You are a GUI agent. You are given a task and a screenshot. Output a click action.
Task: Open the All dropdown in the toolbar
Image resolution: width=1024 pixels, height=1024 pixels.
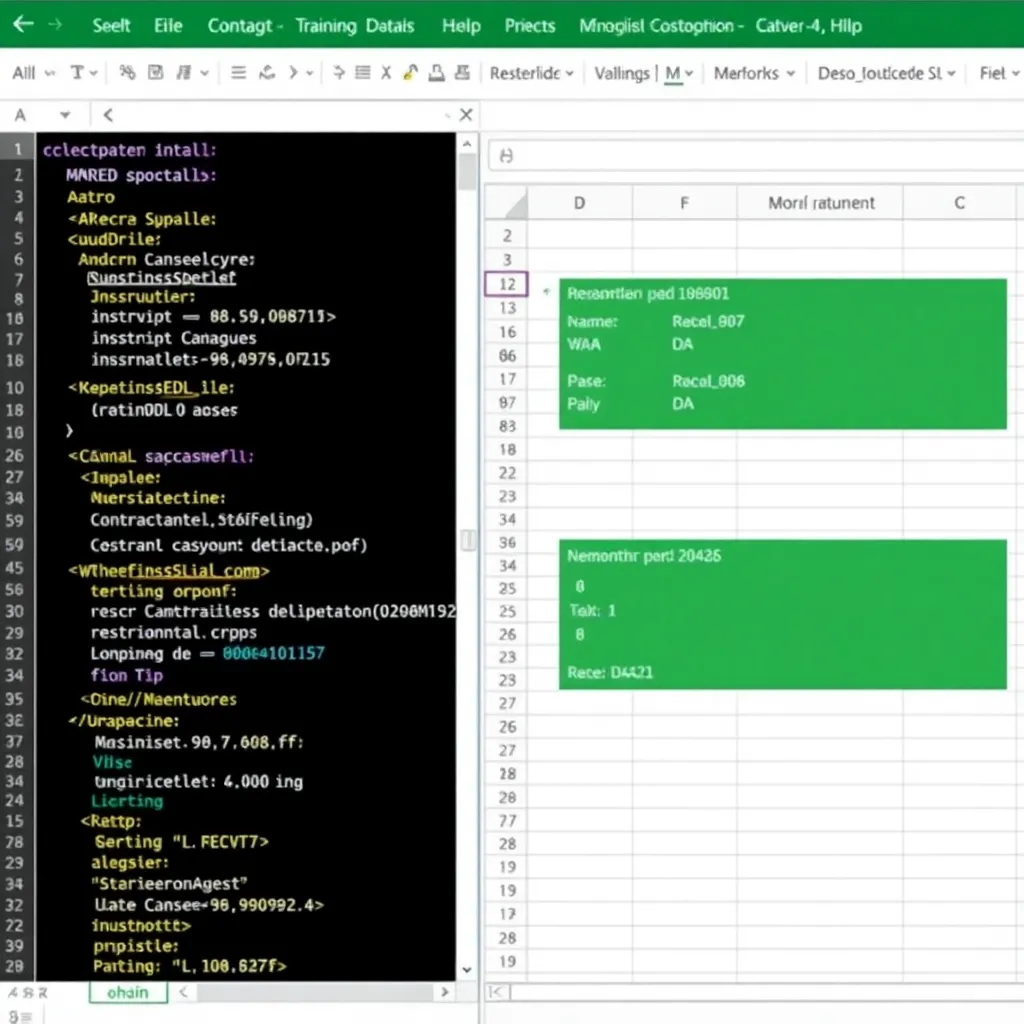pyautogui.click(x=31, y=73)
